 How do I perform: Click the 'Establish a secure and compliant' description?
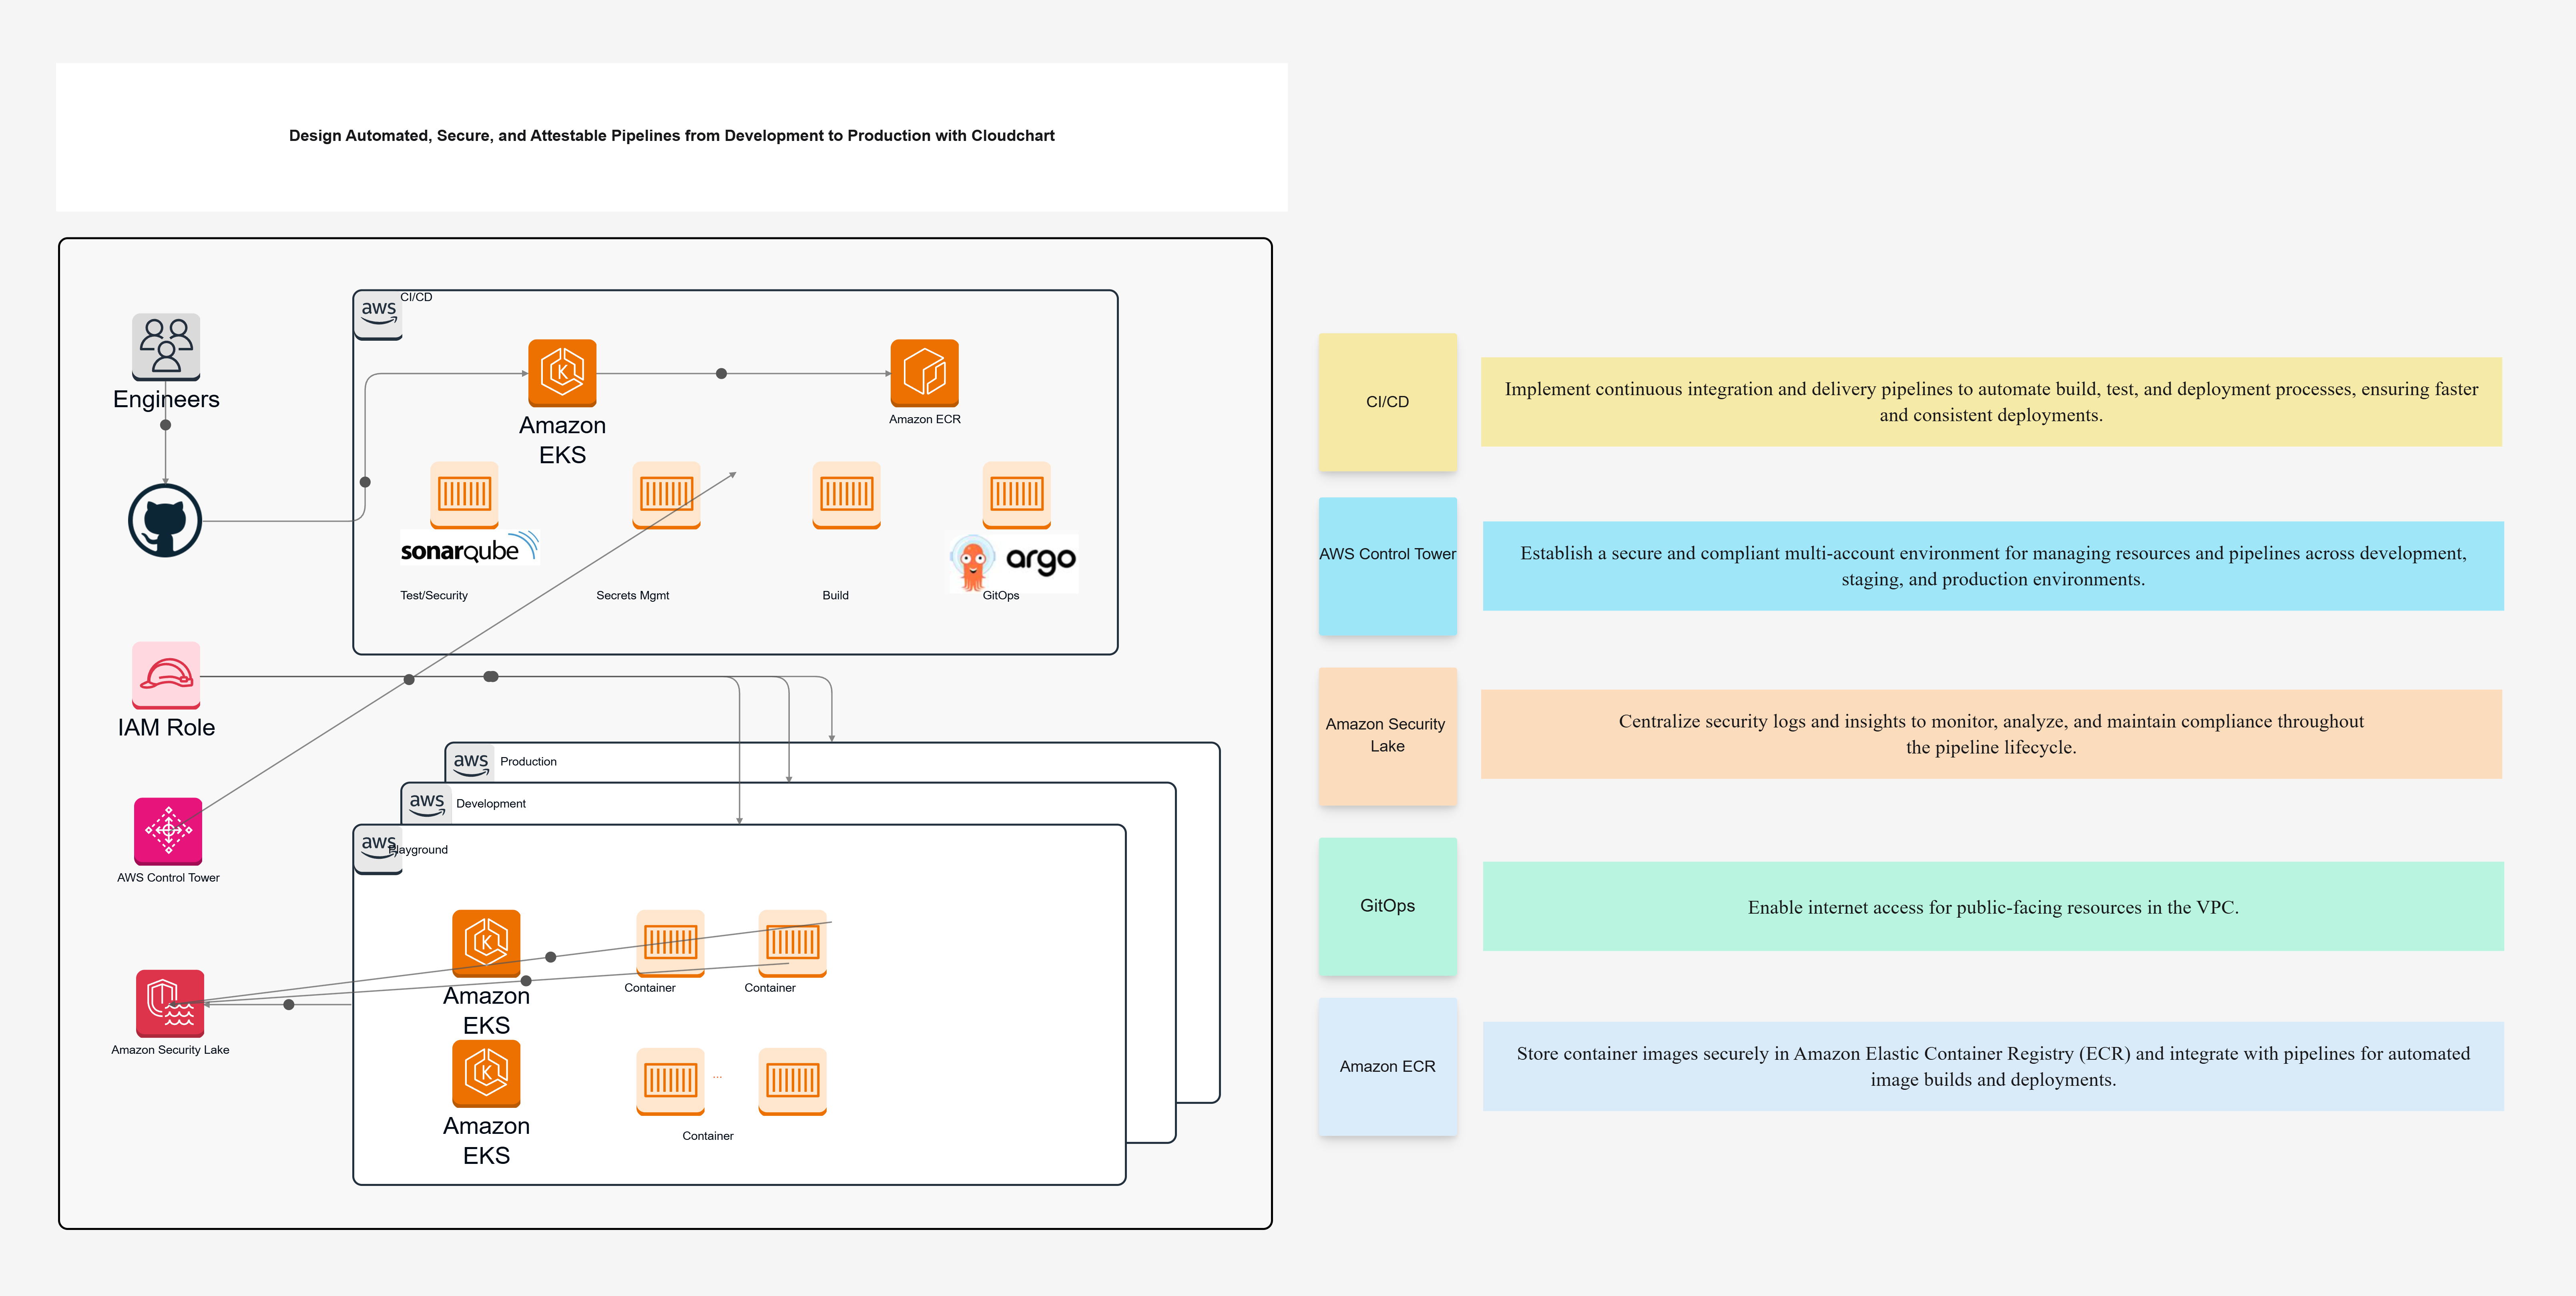pyautogui.click(x=1993, y=566)
